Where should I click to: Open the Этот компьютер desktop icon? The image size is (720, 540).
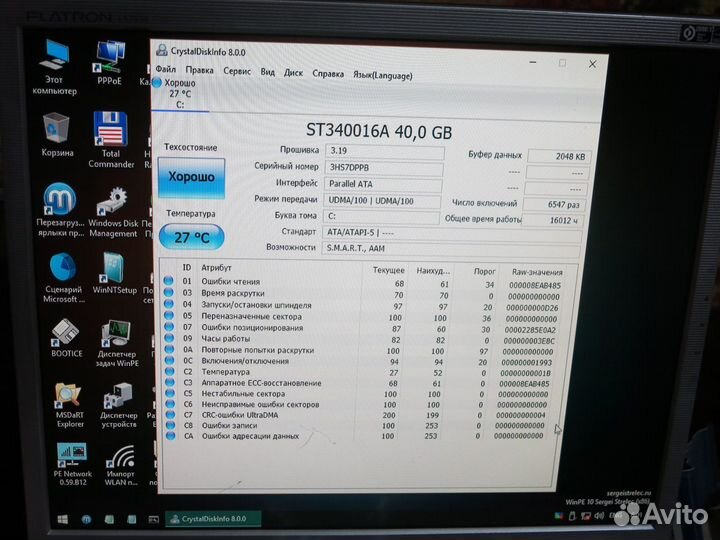pyautogui.click(x=55, y=67)
